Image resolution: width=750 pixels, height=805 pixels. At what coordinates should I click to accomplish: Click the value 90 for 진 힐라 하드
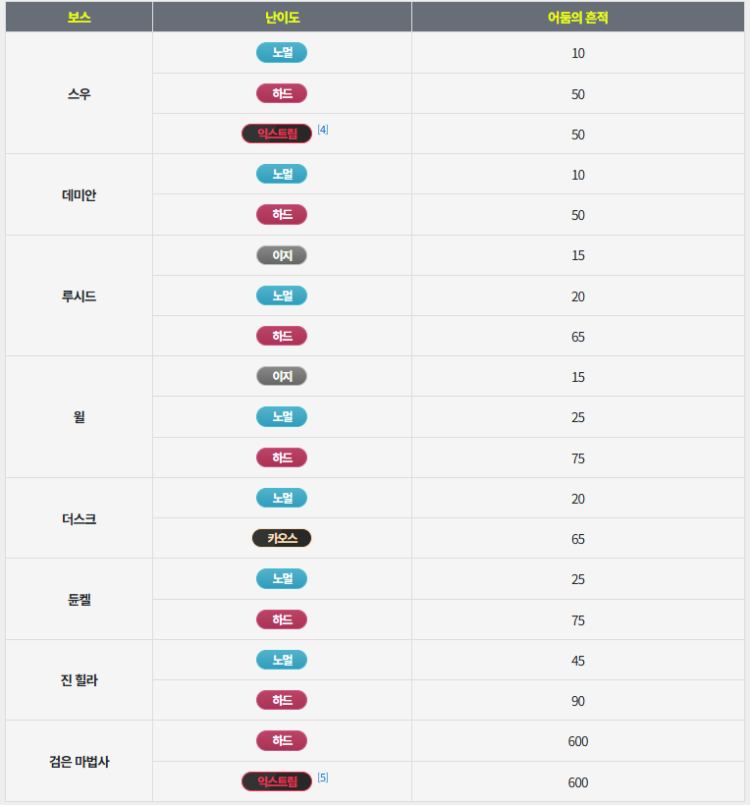[x=578, y=701]
